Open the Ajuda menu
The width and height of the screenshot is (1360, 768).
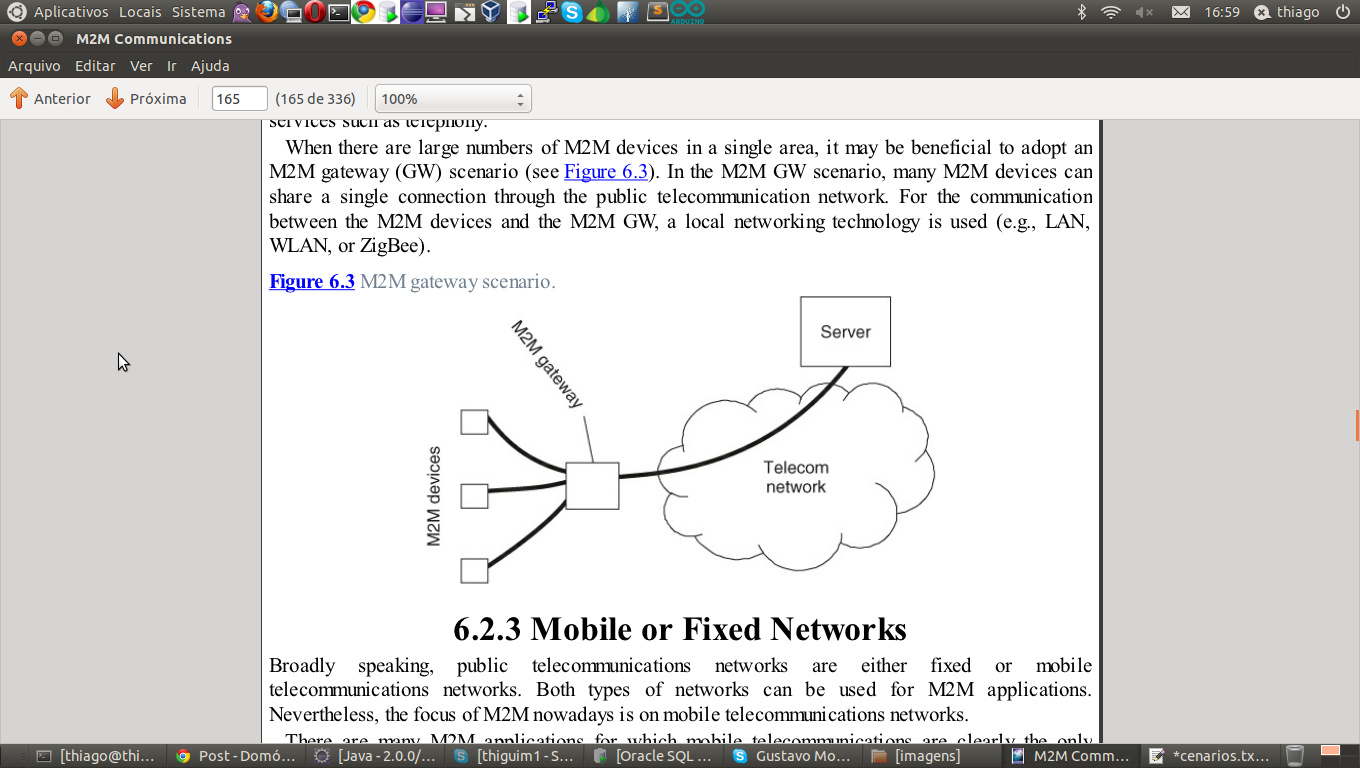coord(210,66)
